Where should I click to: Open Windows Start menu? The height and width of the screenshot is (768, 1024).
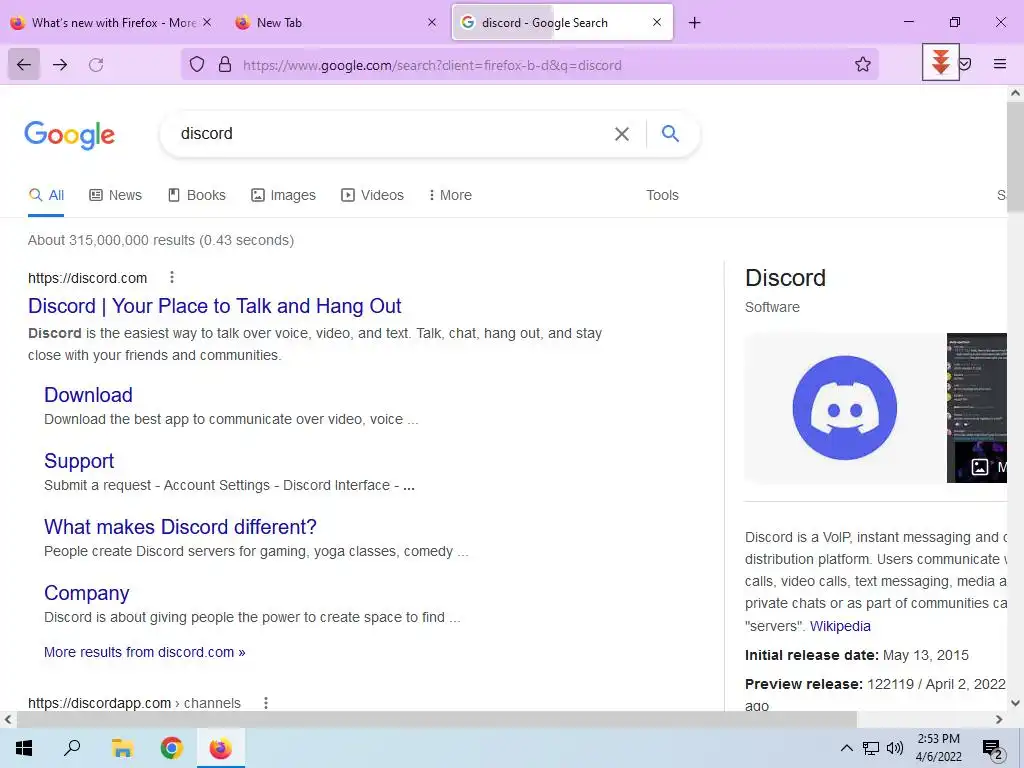tap(24, 748)
